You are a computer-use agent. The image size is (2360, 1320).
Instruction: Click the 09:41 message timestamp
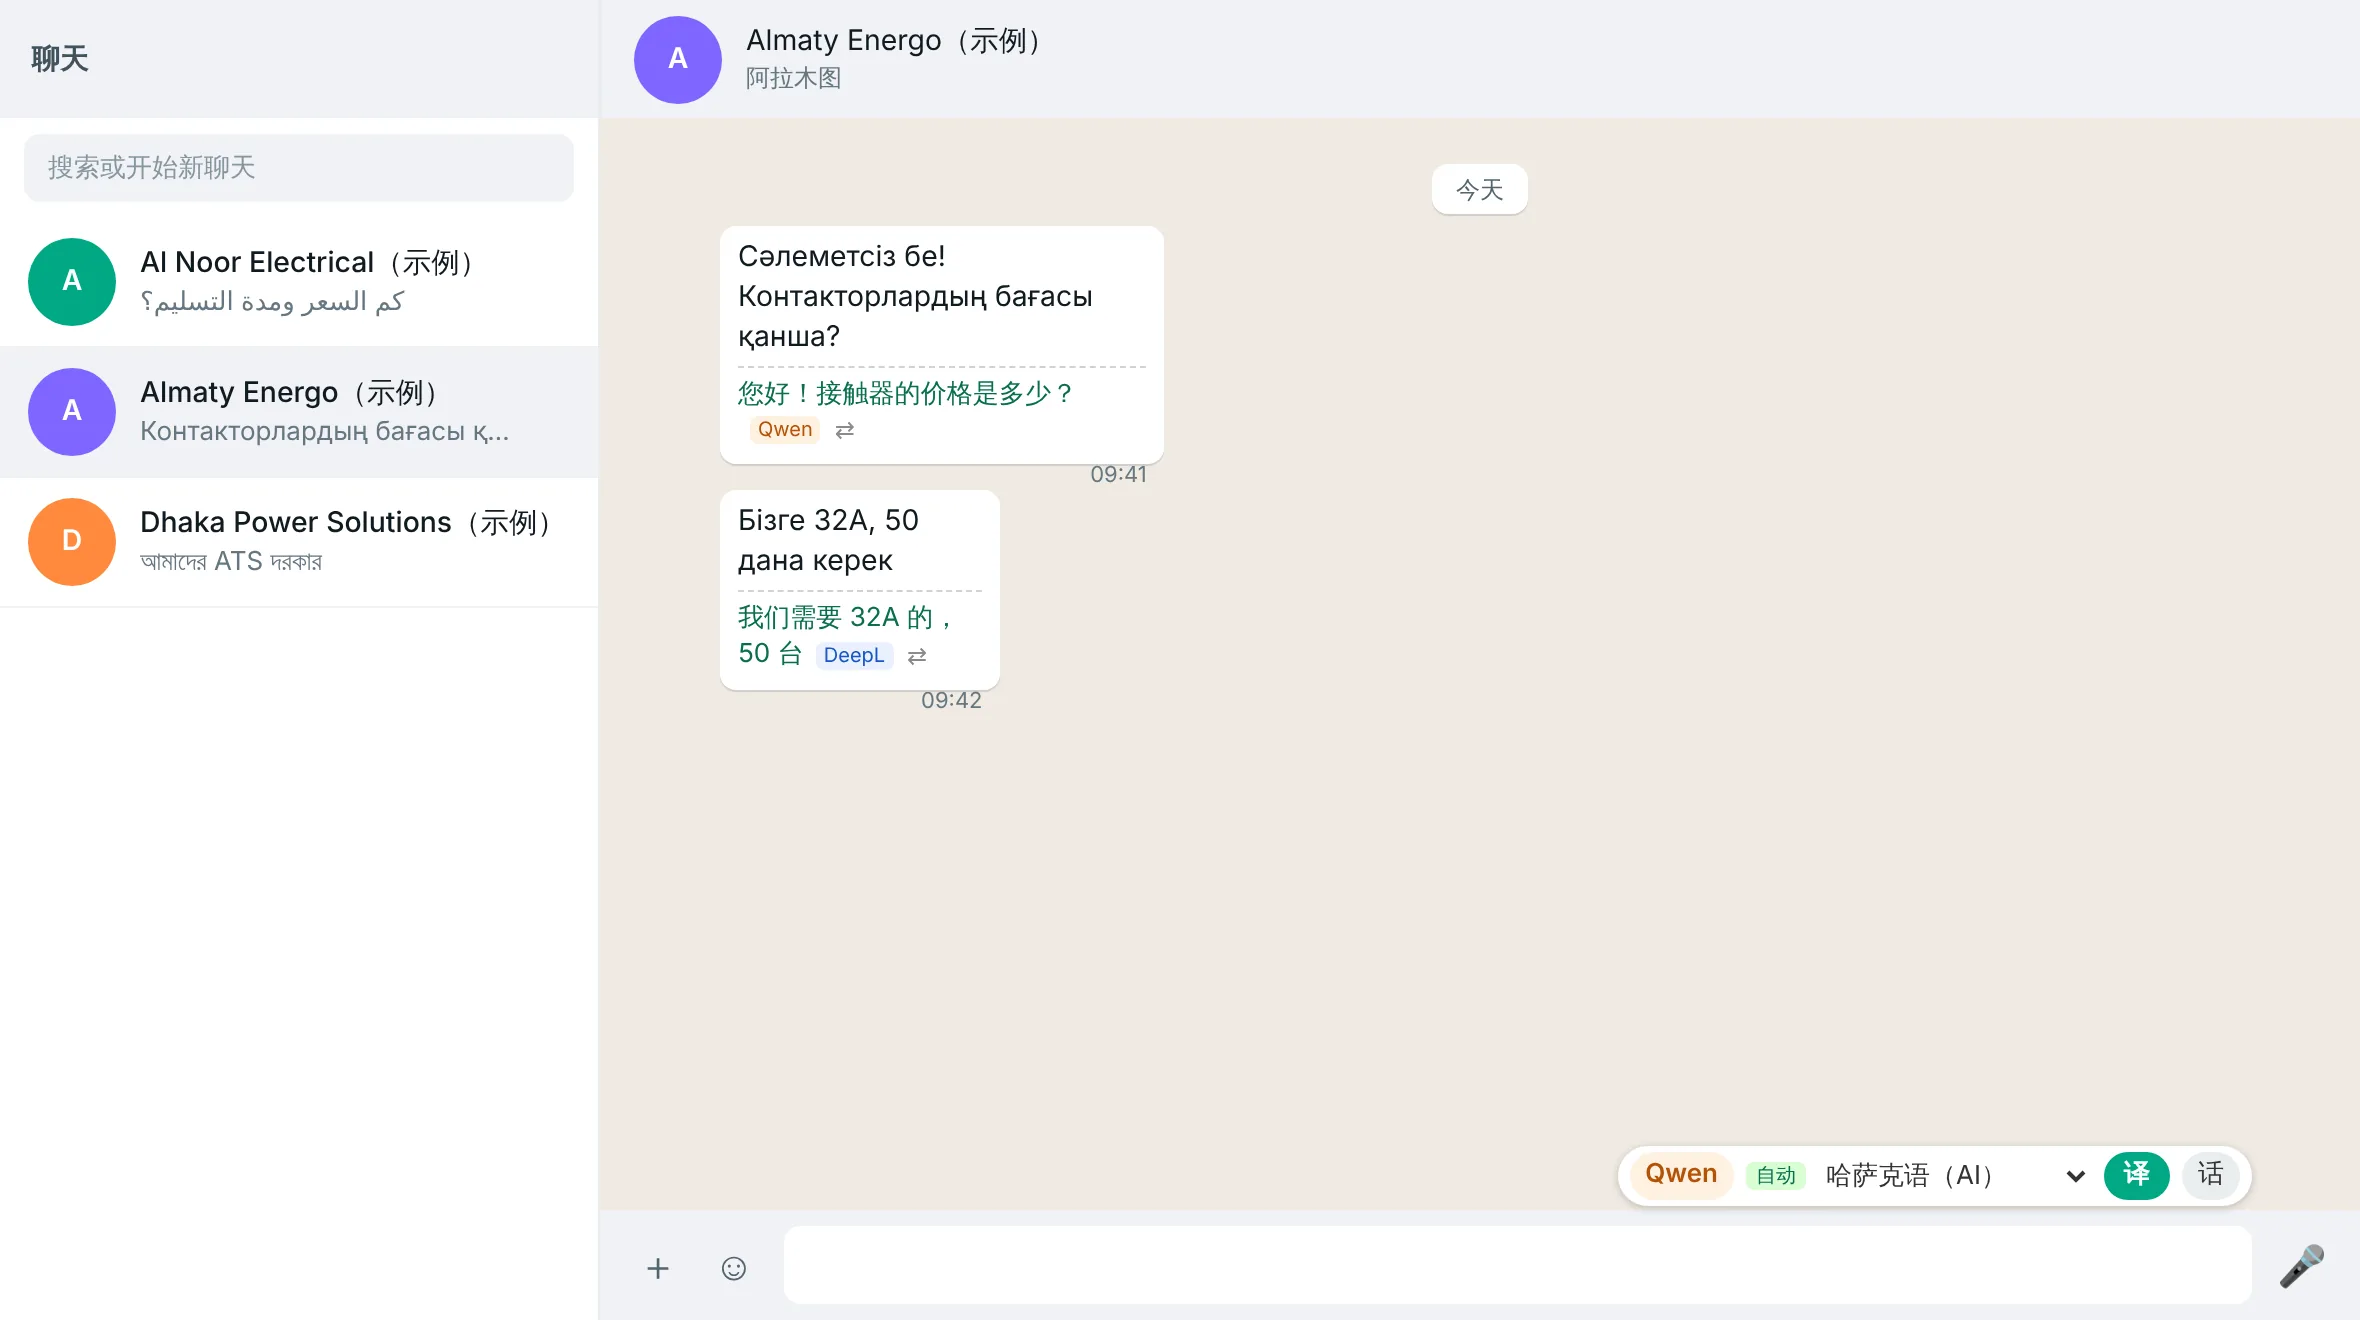click(x=1118, y=474)
